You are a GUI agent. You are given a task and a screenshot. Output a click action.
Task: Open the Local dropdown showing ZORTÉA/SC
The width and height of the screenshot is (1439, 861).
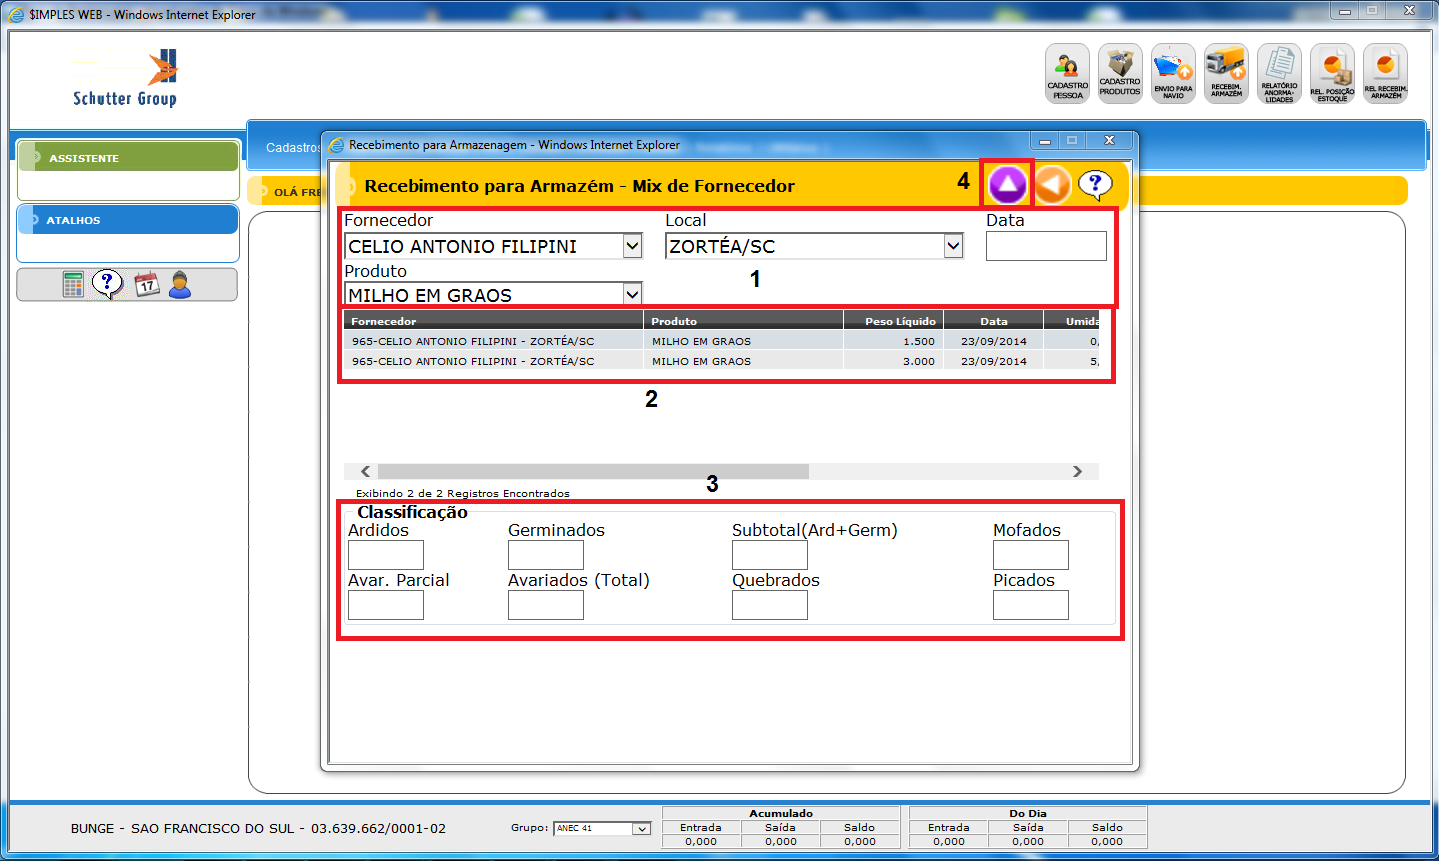(953, 246)
